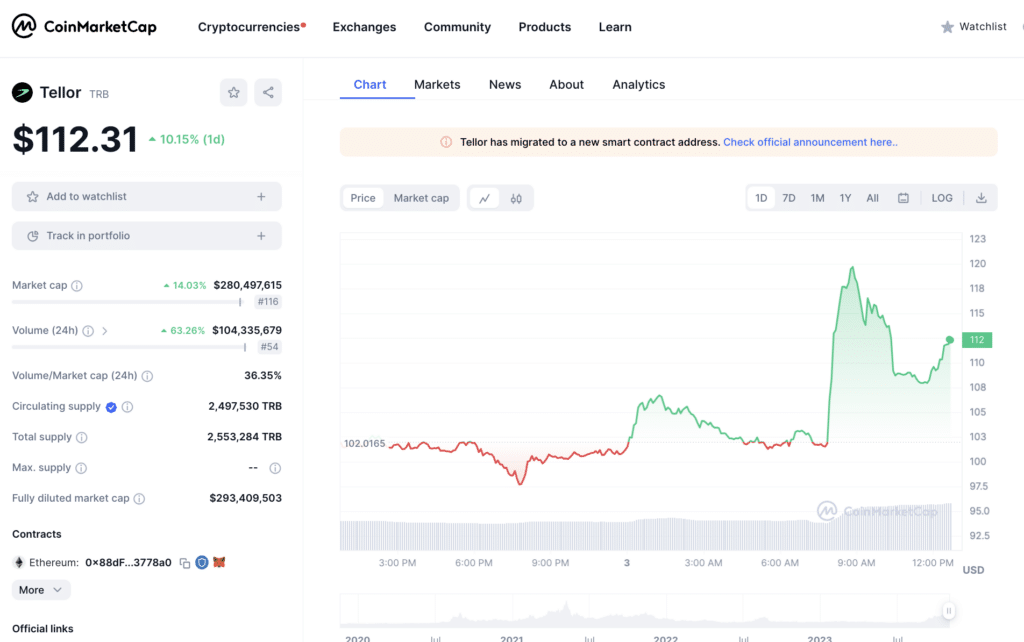This screenshot has height=642, width=1024.
Task: Toggle LOG scale on chart
Action: (942, 198)
